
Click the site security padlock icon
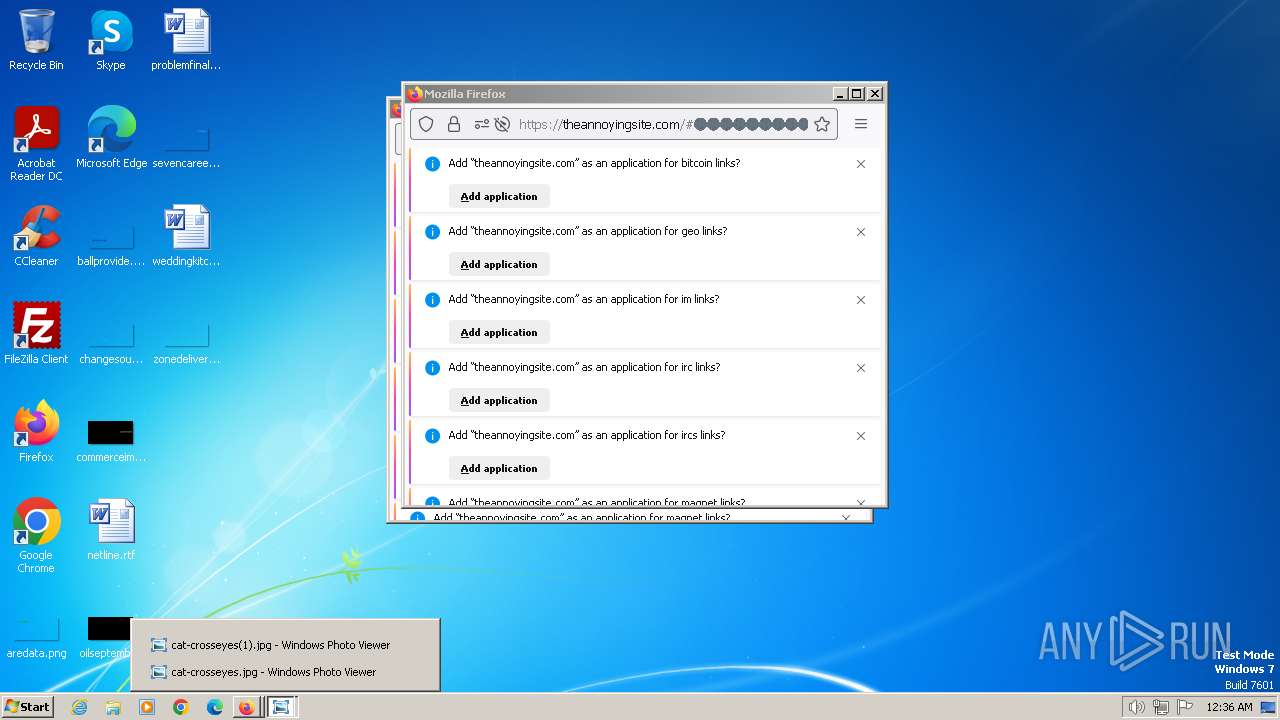(x=454, y=124)
